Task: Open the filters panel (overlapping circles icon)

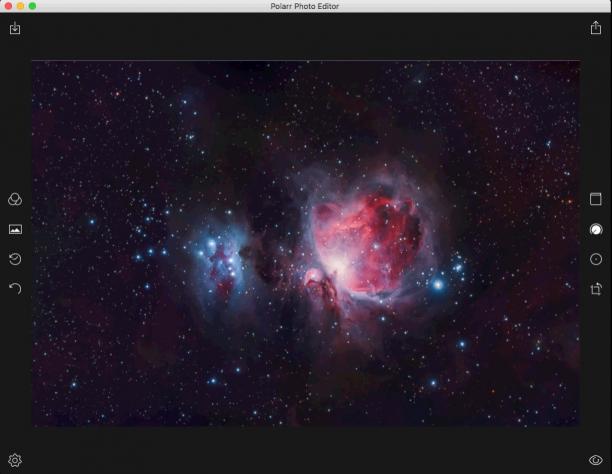Action: click(15, 200)
